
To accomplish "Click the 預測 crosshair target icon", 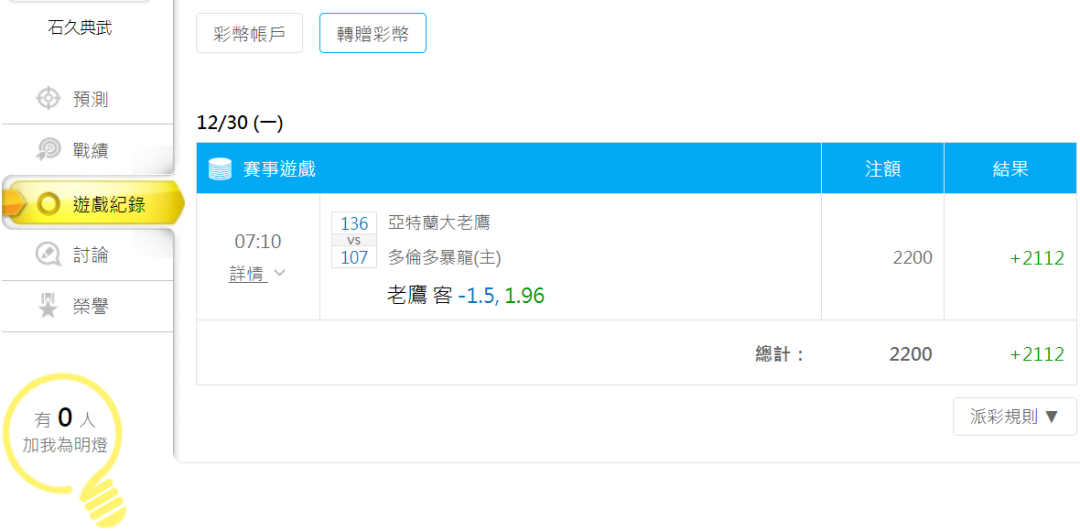I will pos(48,98).
